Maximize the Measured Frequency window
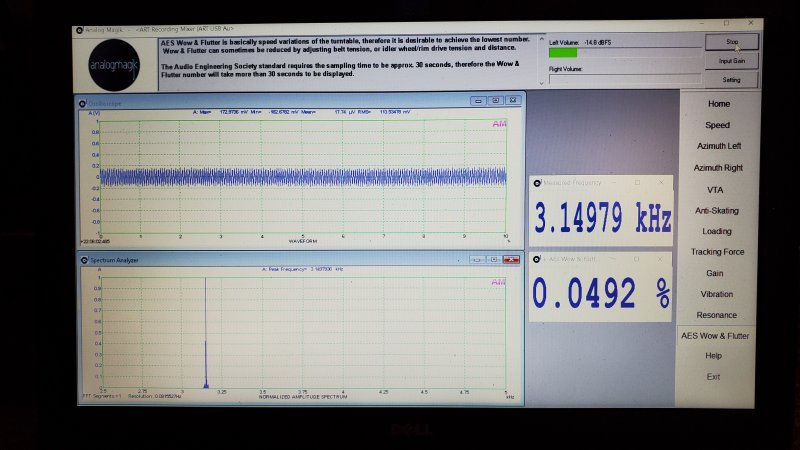 [637, 182]
